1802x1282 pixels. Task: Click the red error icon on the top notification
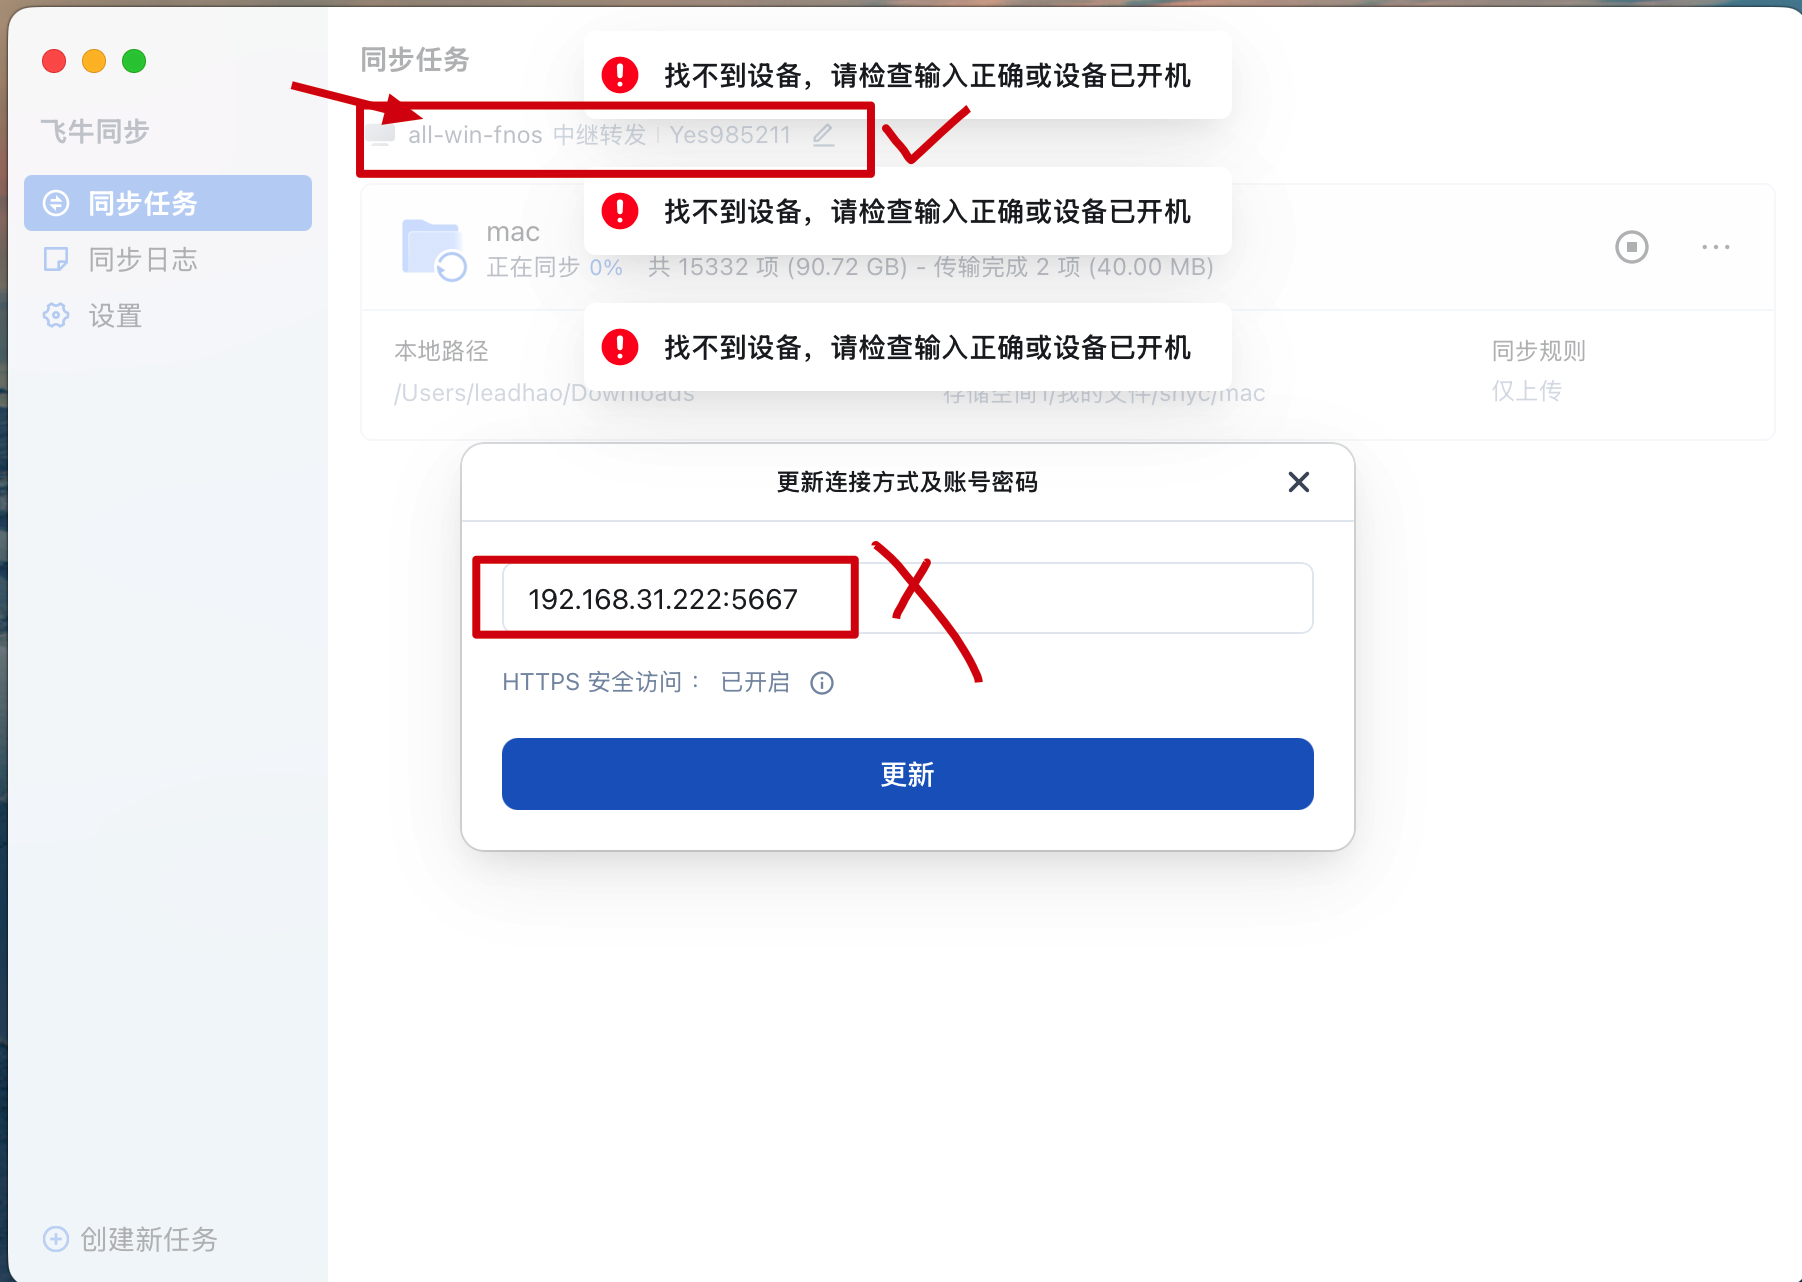coord(620,75)
